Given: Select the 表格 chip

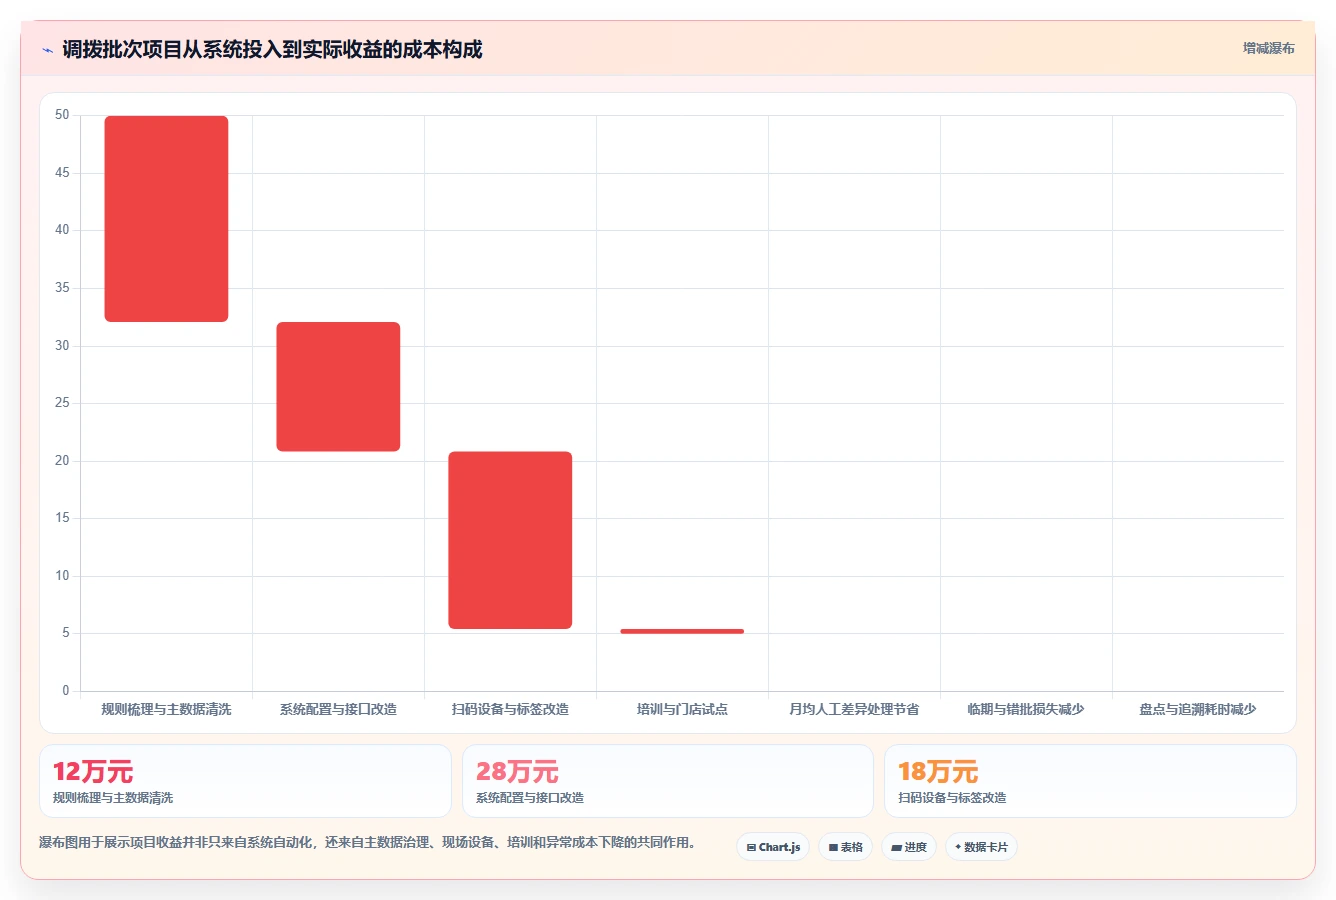Looking at the screenshot, I should (845, 847).
